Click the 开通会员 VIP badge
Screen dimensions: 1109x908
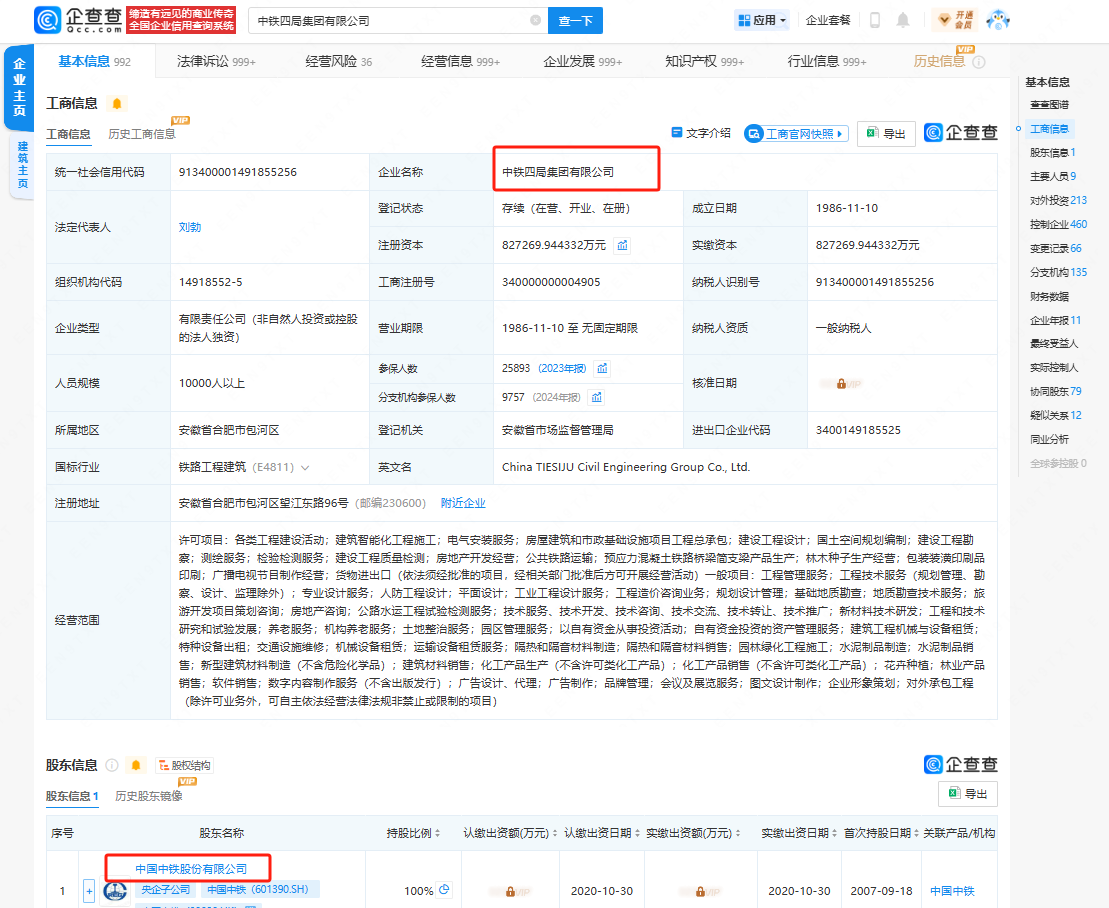click(x=956, y=20)
